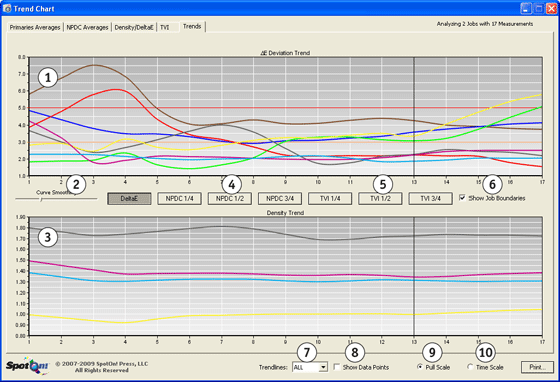The width and height of the screenshot is (560, 382).
Task: Open the TVI tab
Action: coord(165,27)
